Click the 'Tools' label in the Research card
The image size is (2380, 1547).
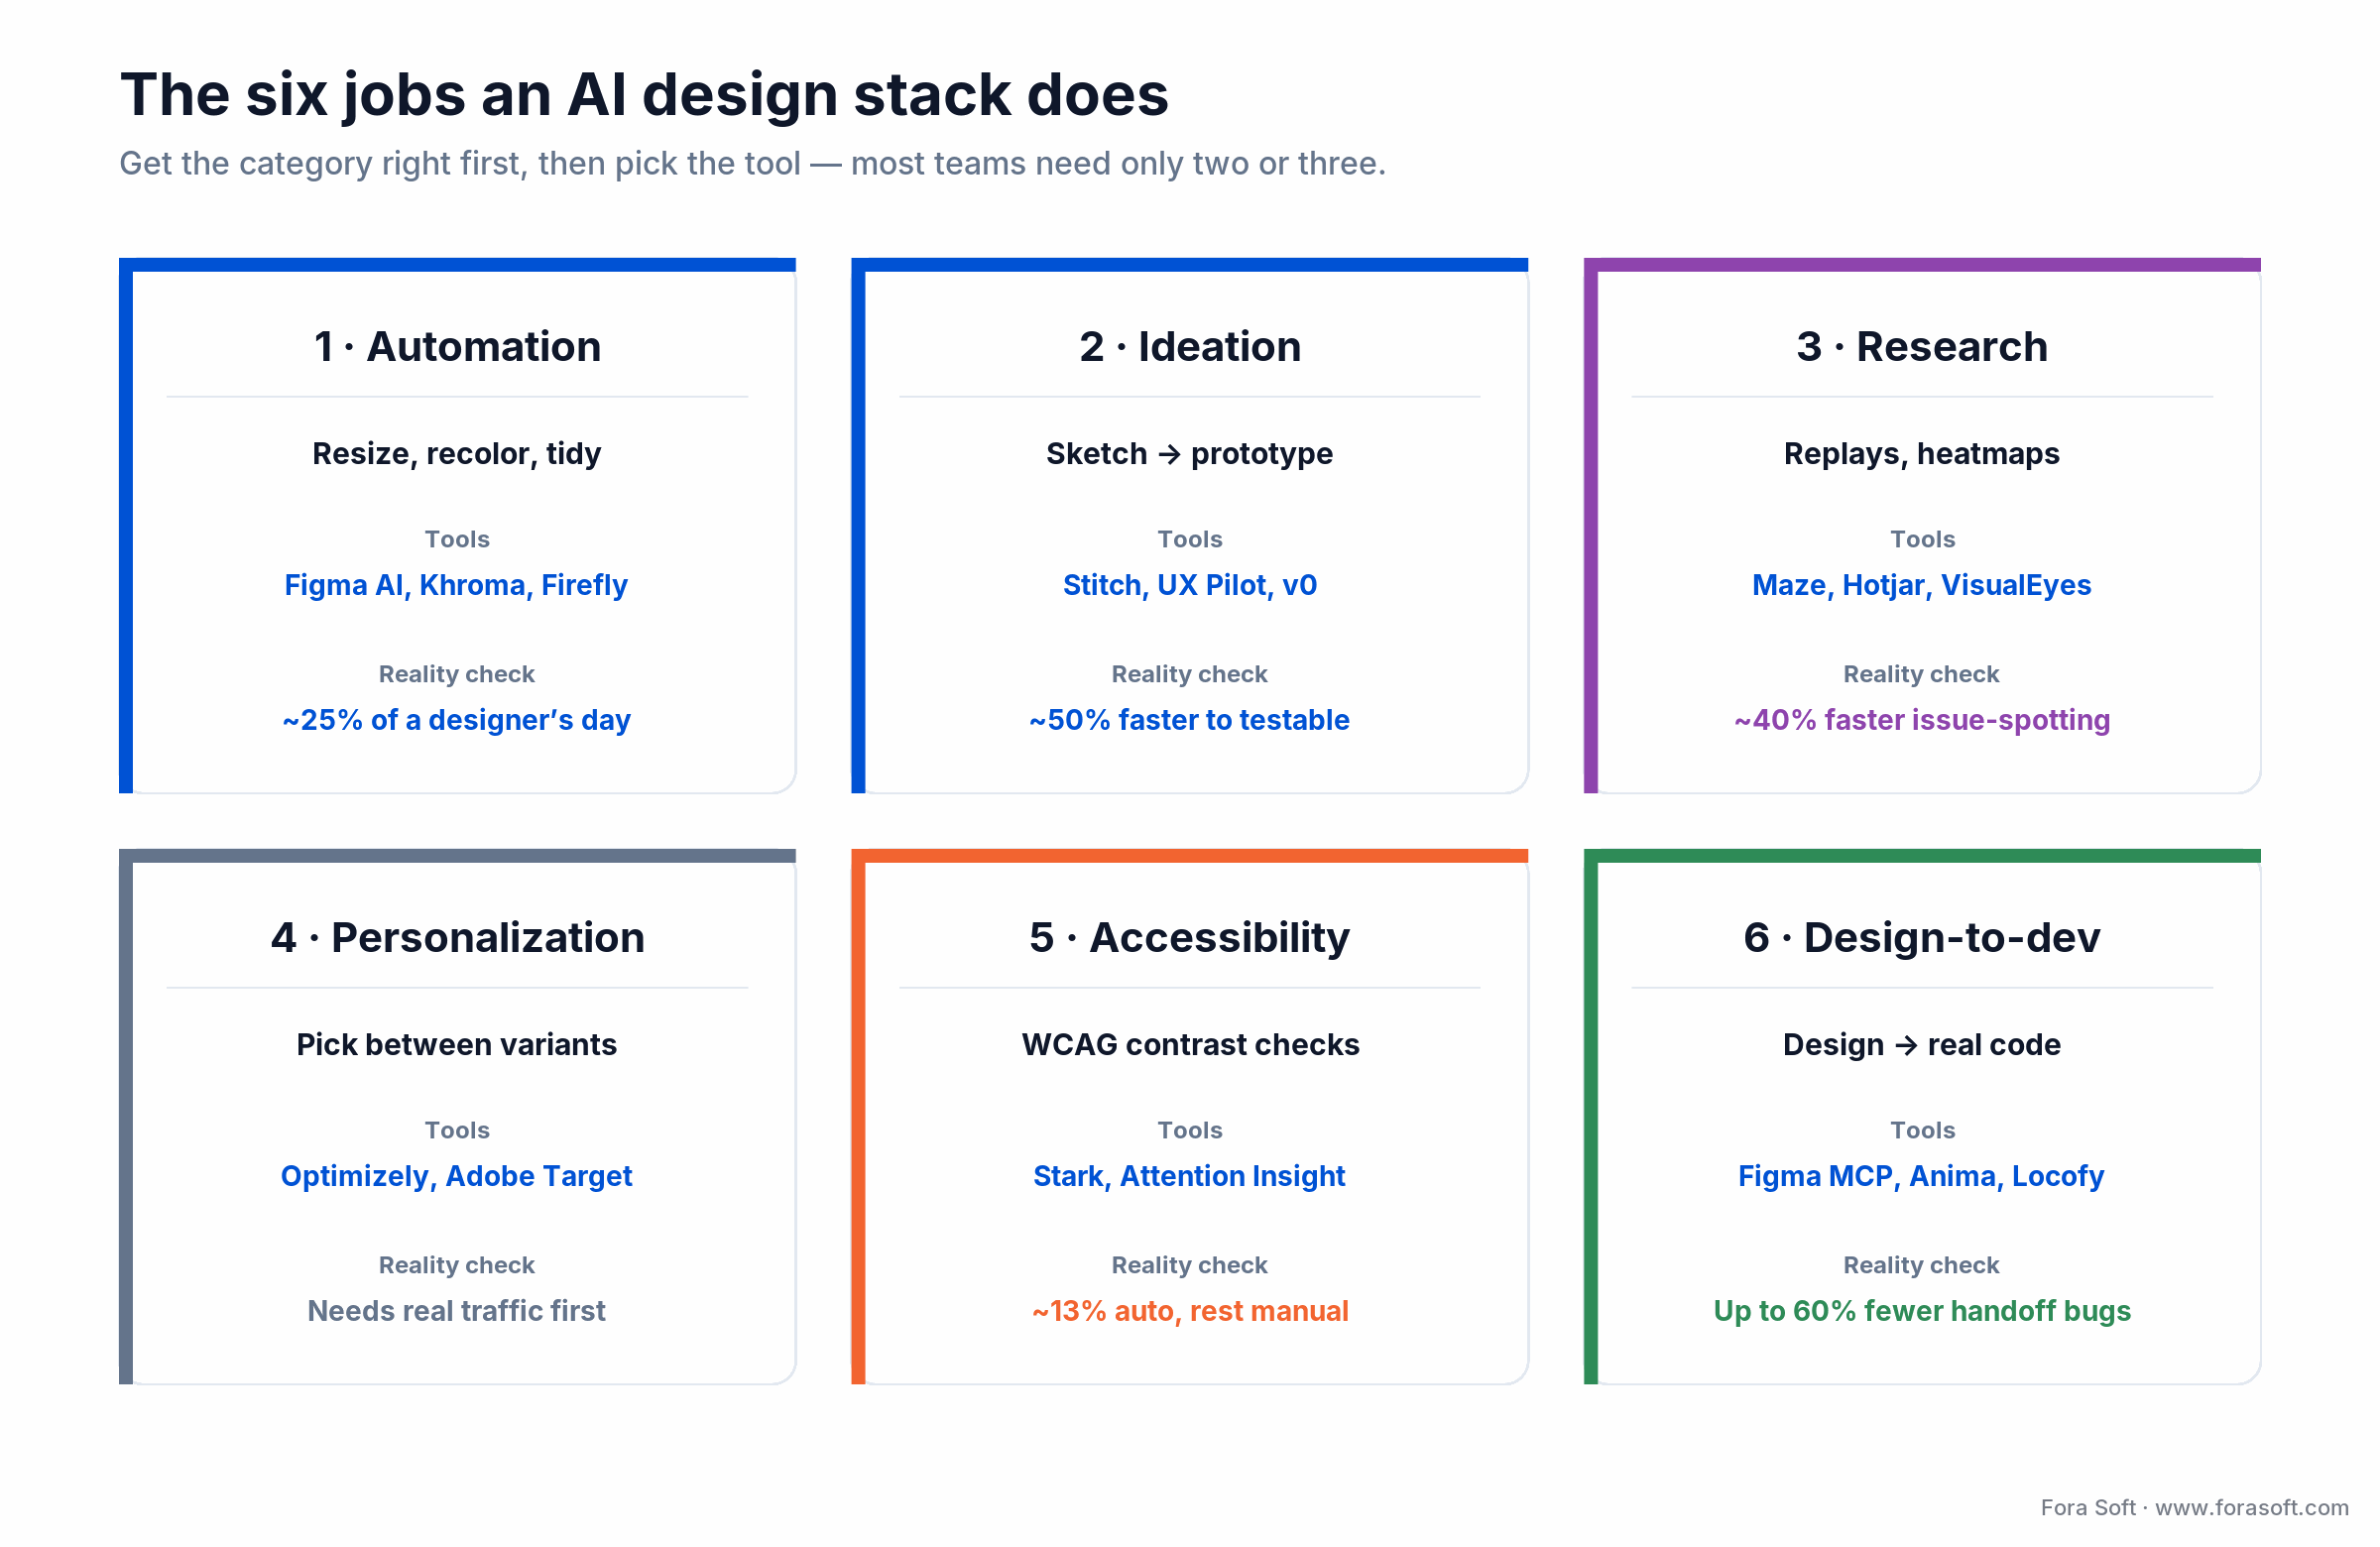click(1922, 539)
